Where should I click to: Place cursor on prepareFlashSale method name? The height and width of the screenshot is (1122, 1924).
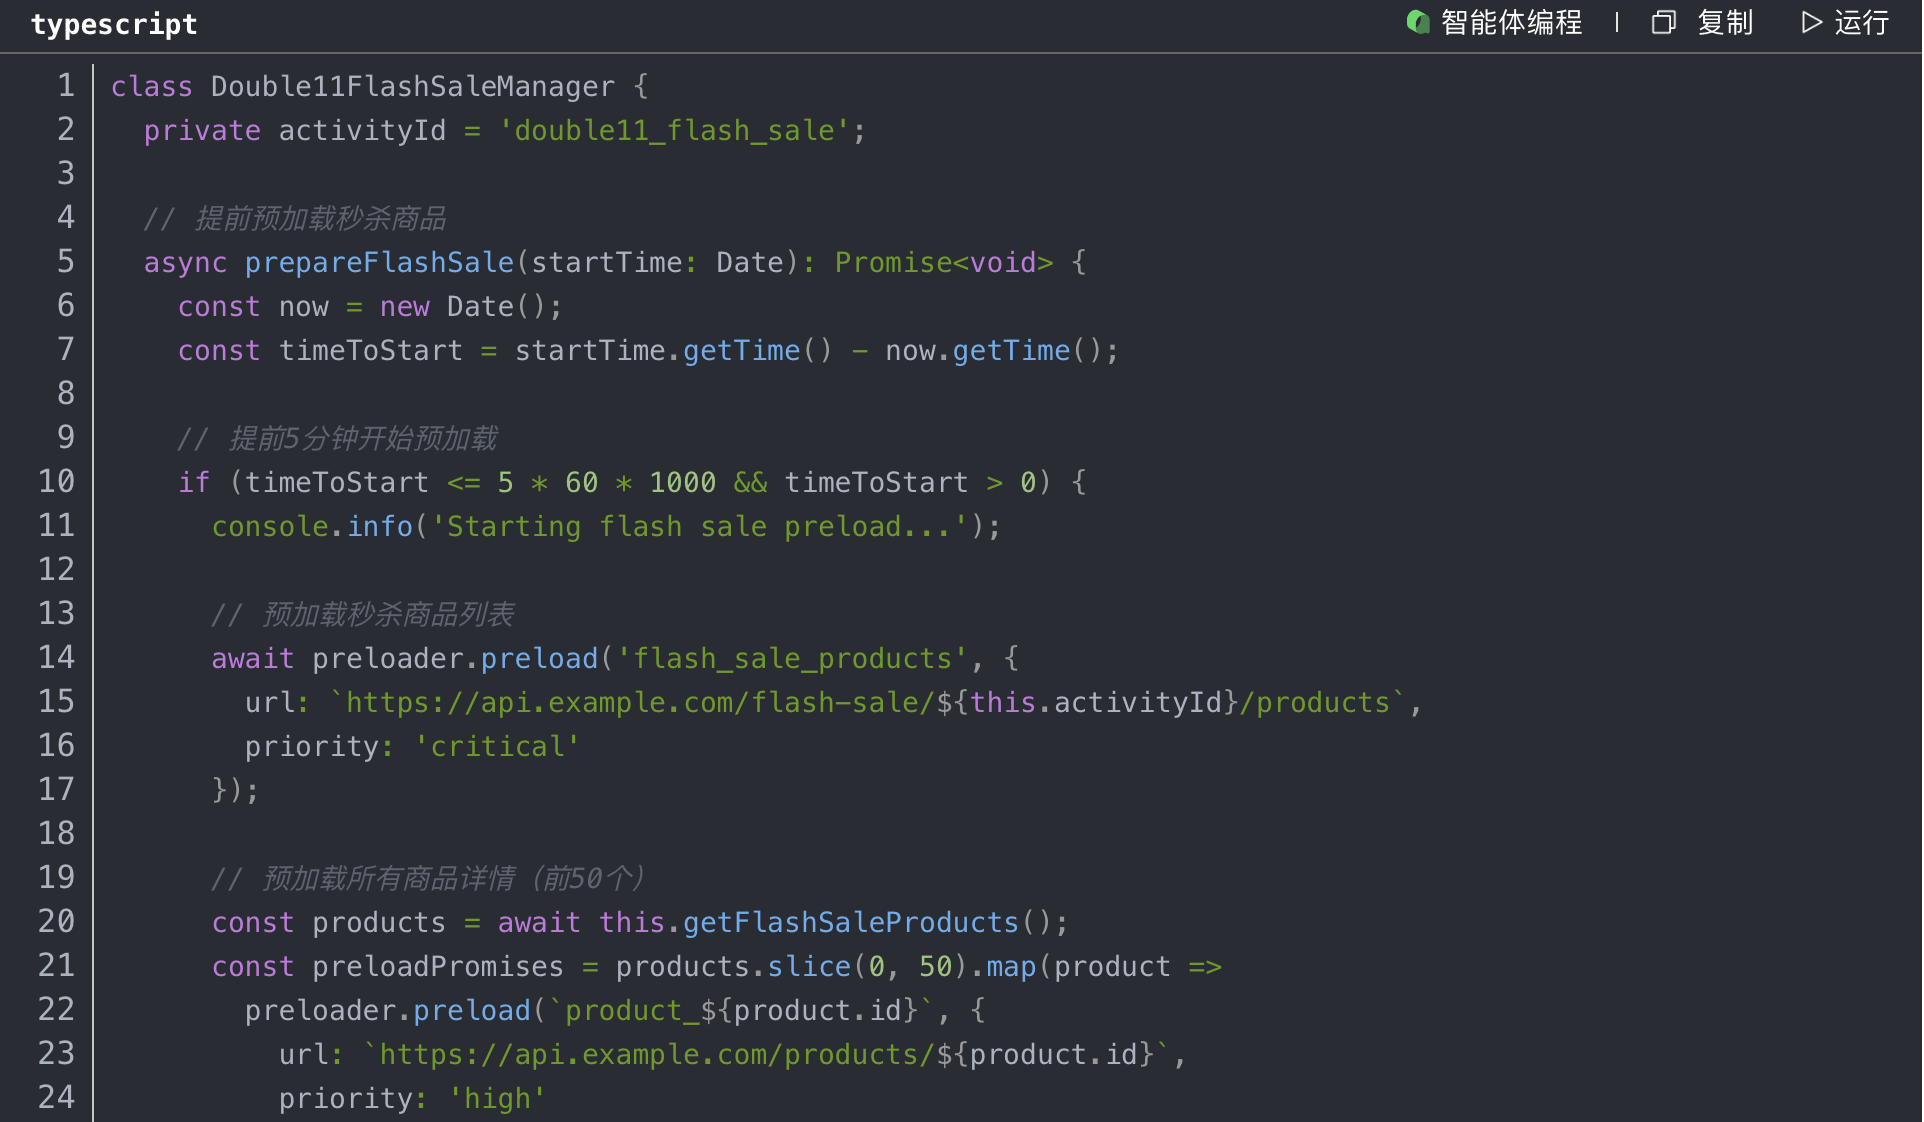click(x=379, y=263)
